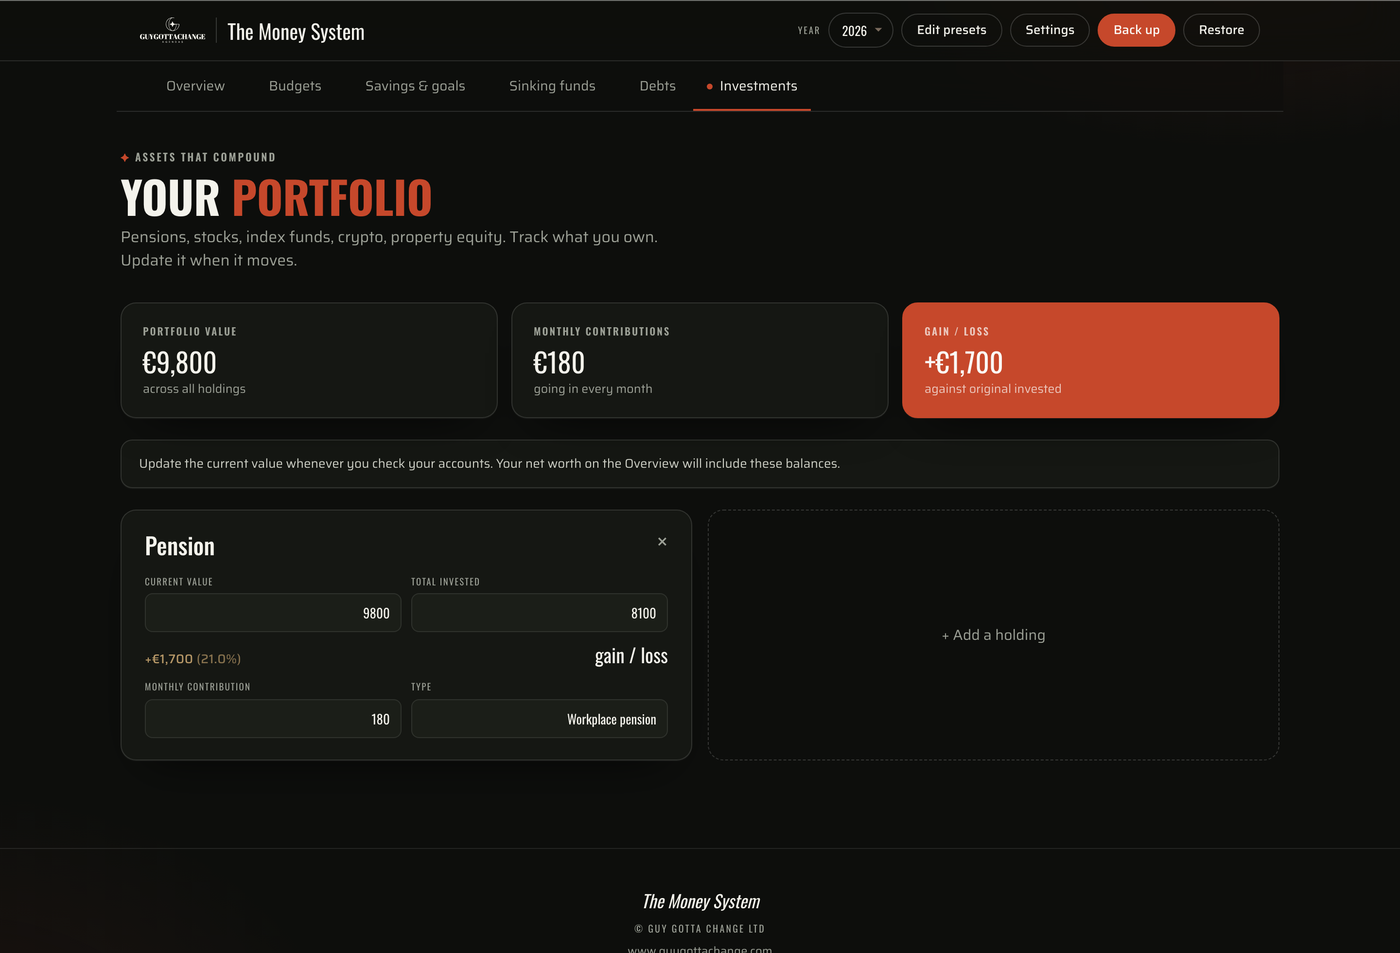Click the Restore button

pyautogui.click(x=1221, y=30)
